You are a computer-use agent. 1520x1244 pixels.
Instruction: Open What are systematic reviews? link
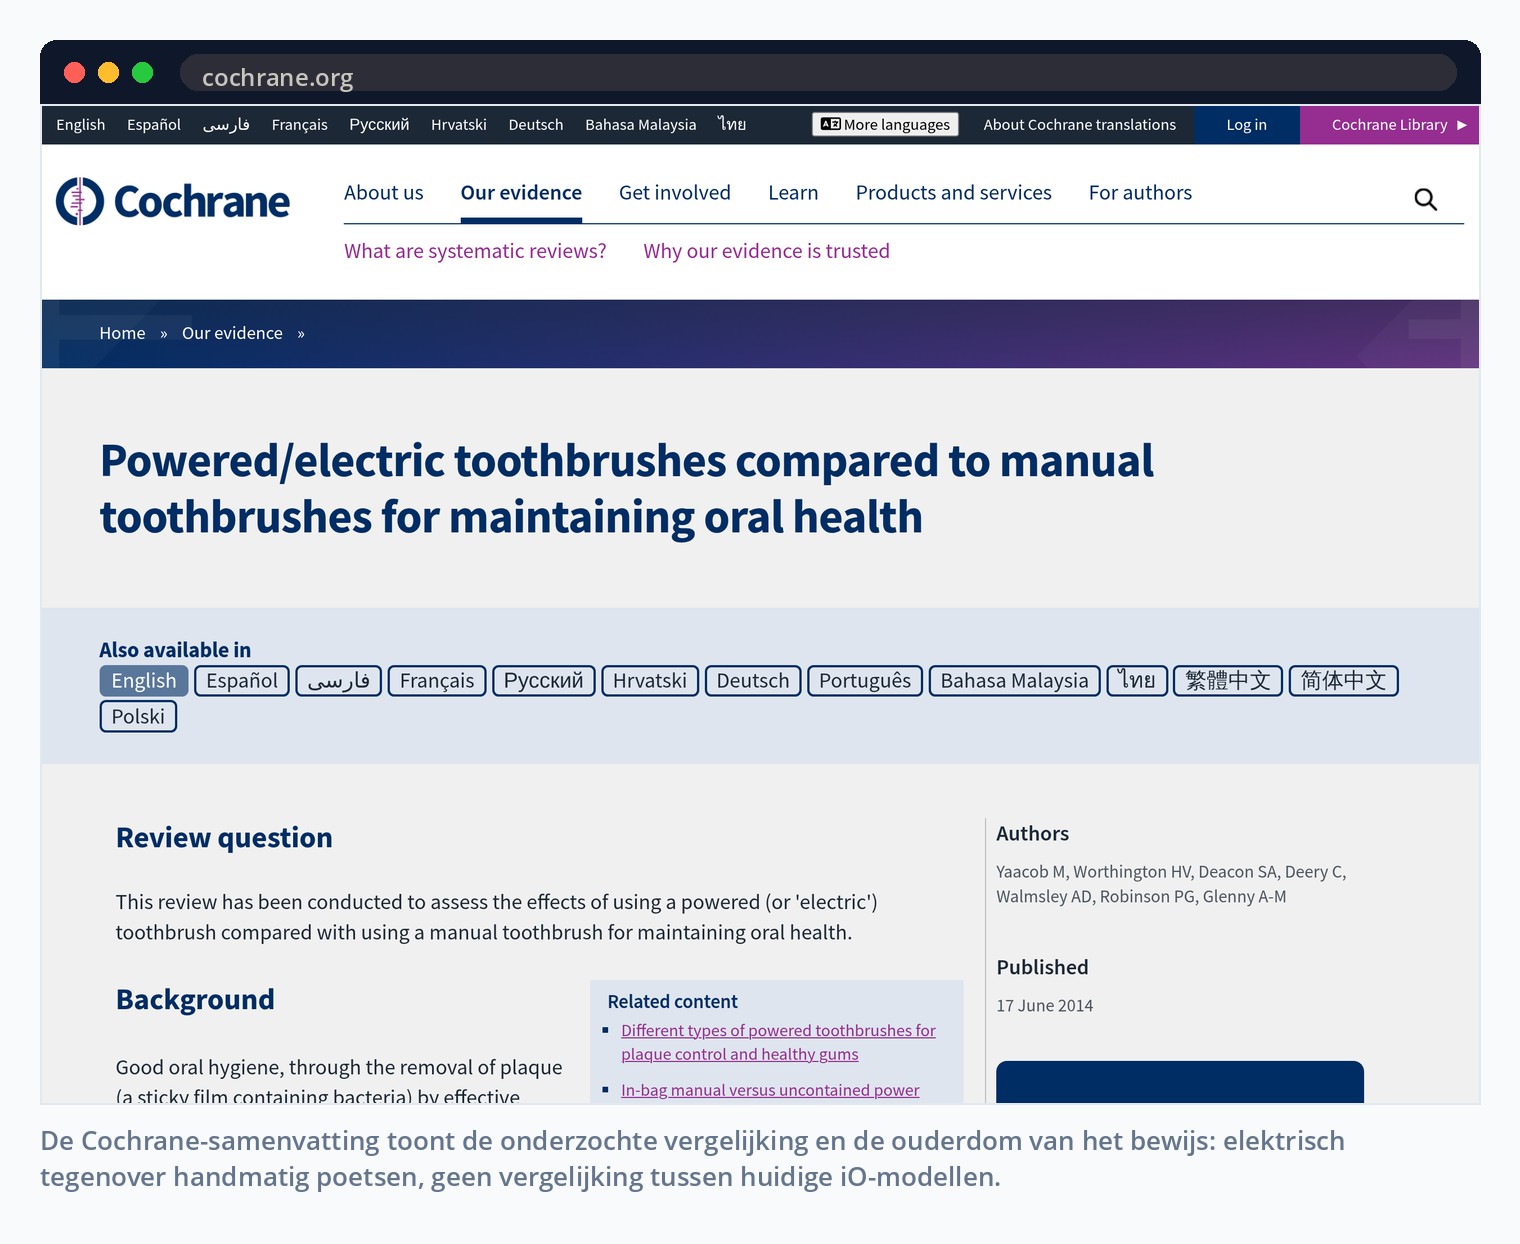coord(475,251)
